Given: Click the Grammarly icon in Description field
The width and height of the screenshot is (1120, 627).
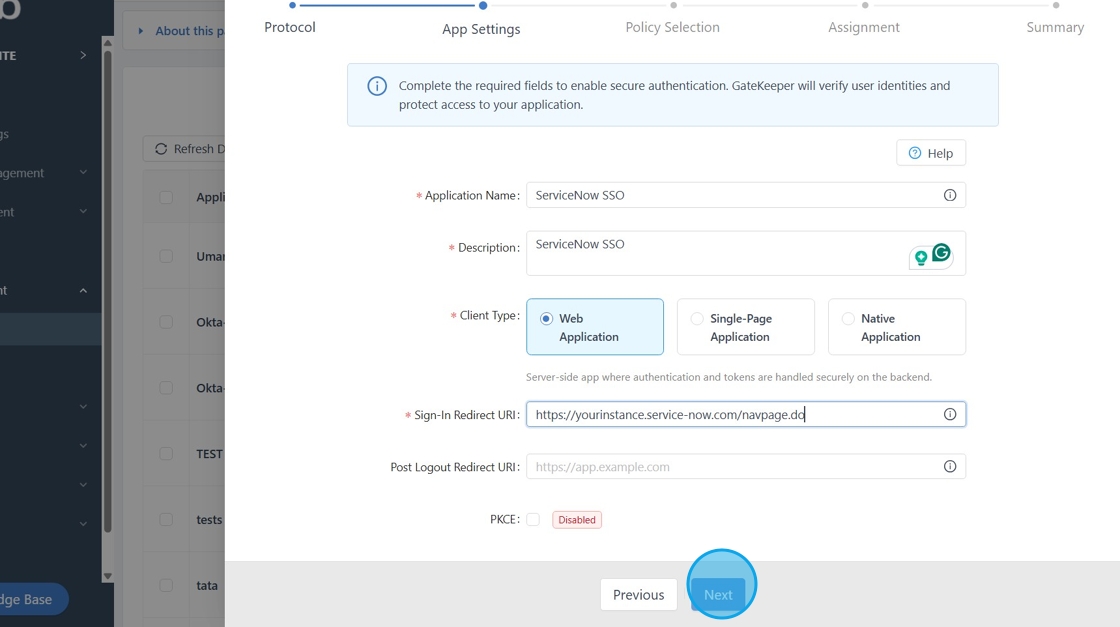Looking at the screenshot, I should (941, 252).
